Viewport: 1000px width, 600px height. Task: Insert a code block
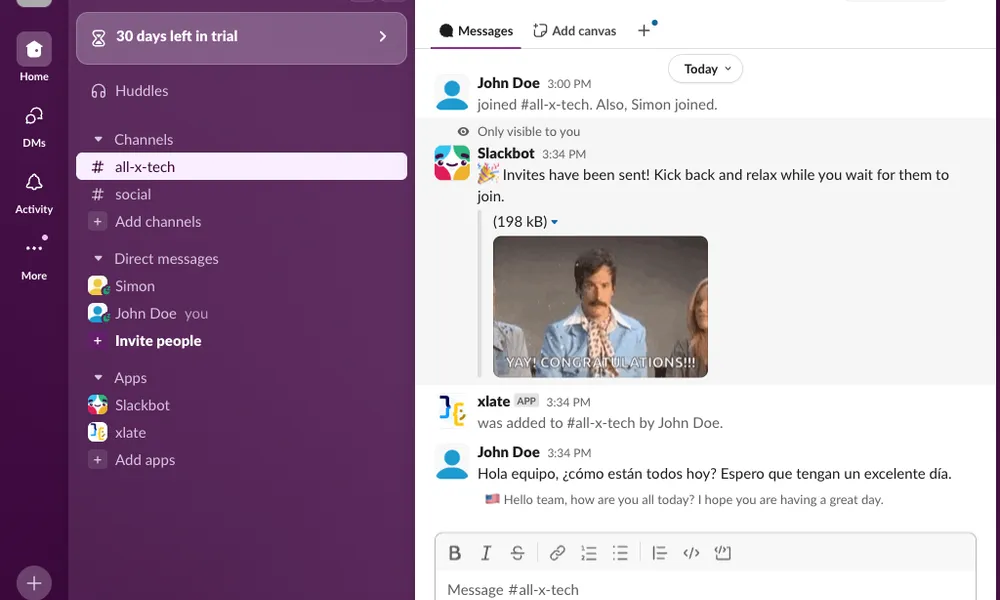722,553
